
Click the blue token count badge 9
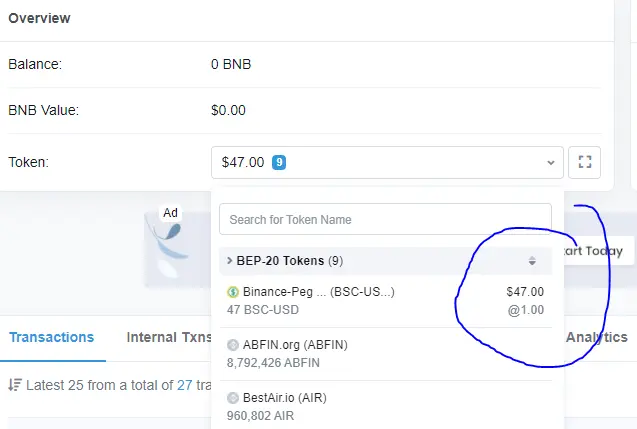(x=279, y=162)
